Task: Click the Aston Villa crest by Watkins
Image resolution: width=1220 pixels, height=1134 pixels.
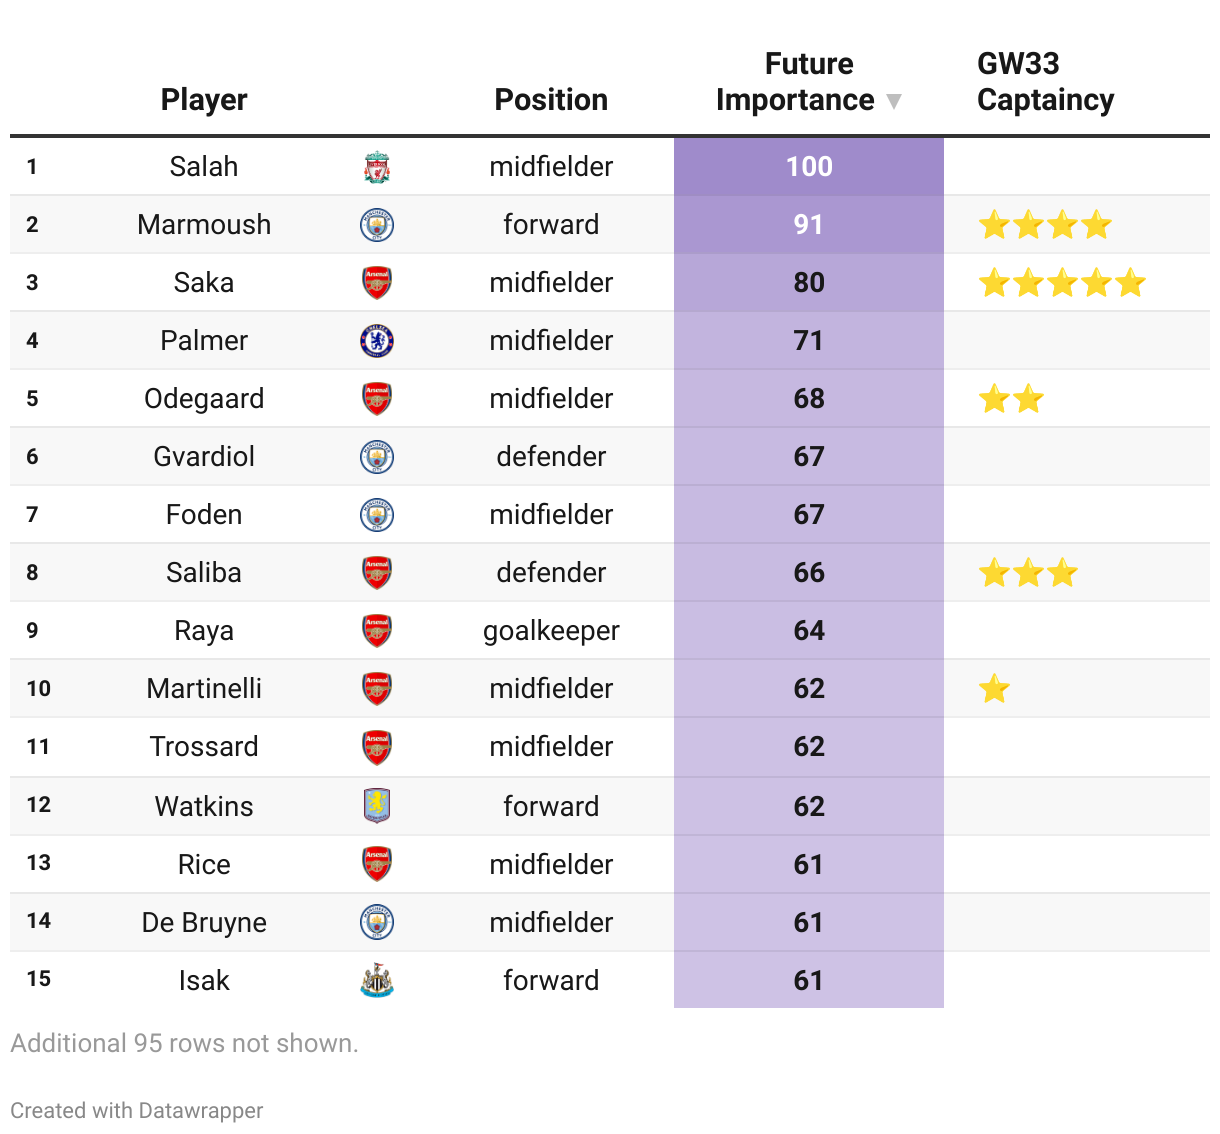Action: pos(377,805)
